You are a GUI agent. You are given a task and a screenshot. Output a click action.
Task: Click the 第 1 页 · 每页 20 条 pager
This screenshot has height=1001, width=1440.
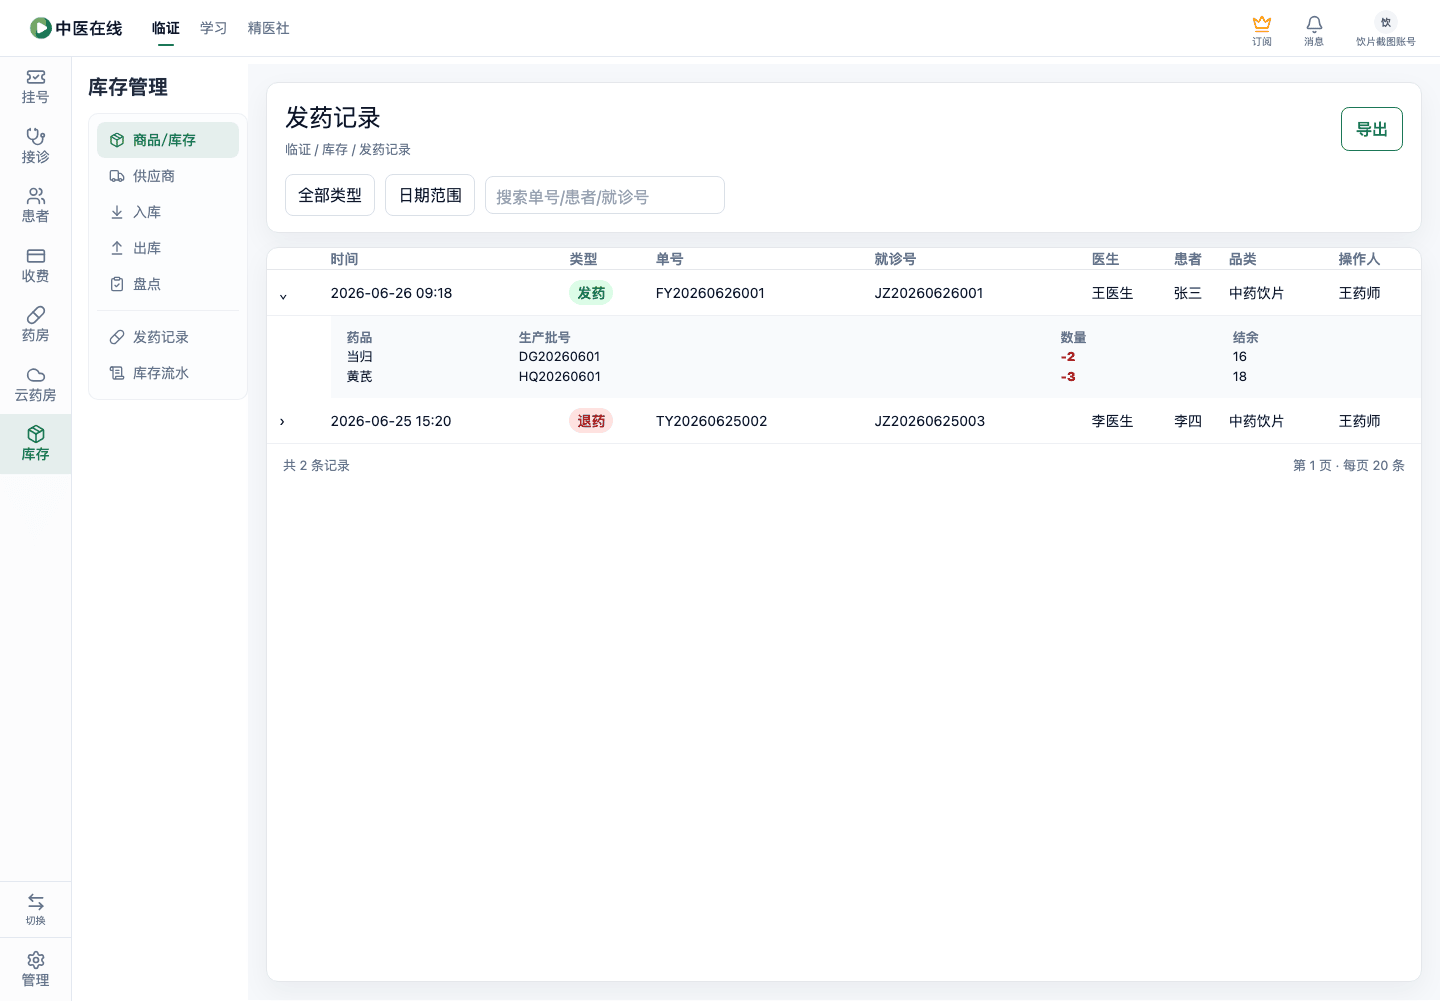(1349, 465)
